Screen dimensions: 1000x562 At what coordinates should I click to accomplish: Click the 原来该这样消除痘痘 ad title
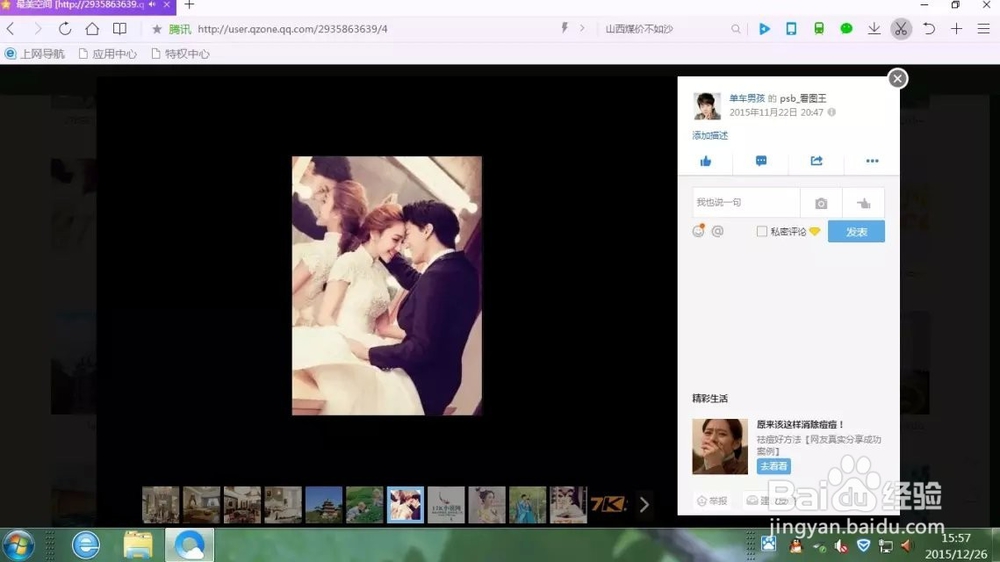click(x=800, y=424)
